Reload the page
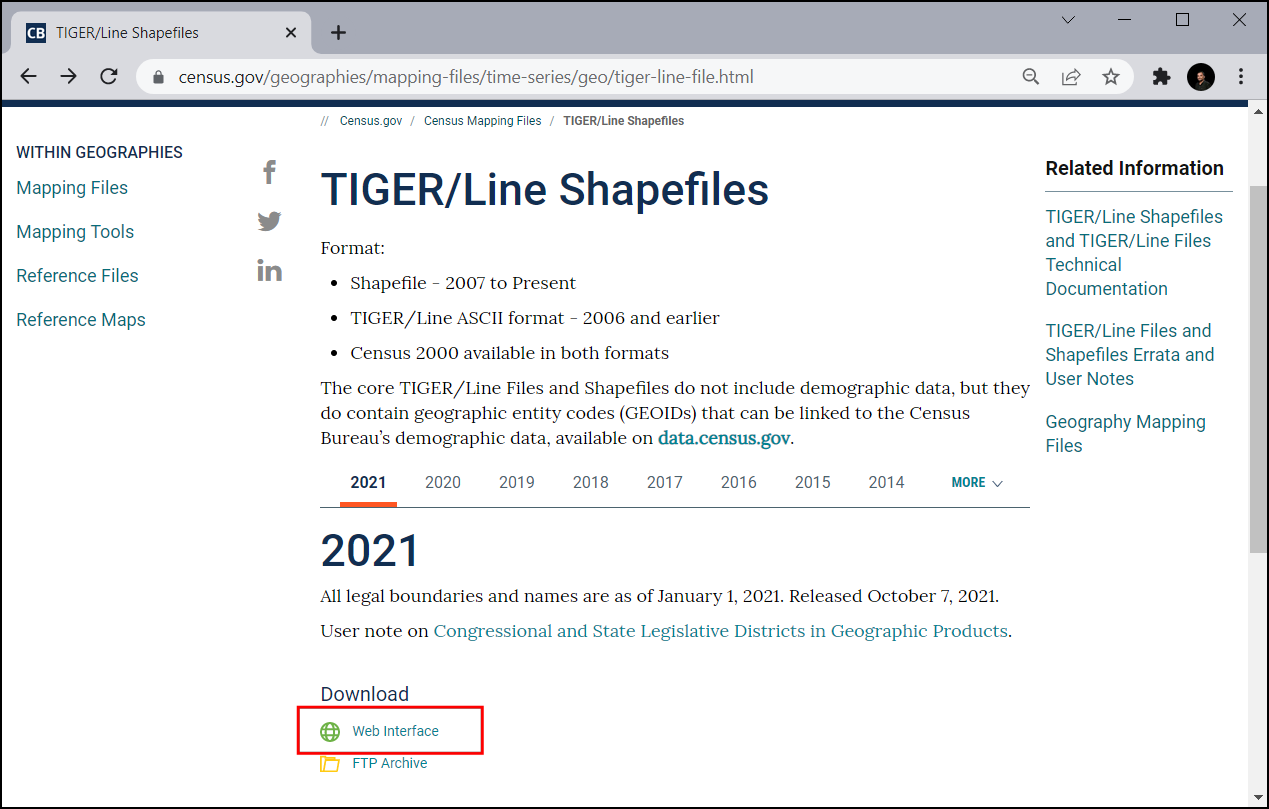The image size is (1269, 809). click(x=109, y=77)
